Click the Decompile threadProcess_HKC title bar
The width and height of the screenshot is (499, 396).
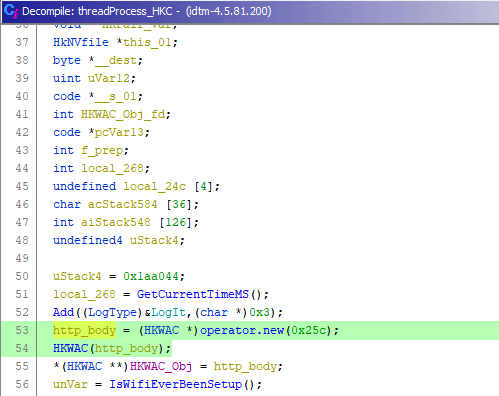click(x=249, y=11)
